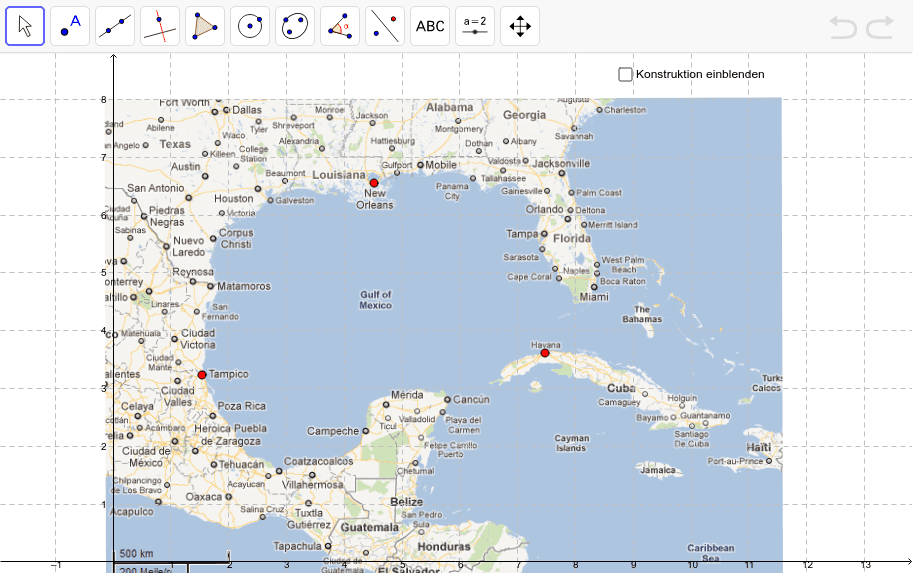Click the Acapulco label on the map

coord(132,511)
